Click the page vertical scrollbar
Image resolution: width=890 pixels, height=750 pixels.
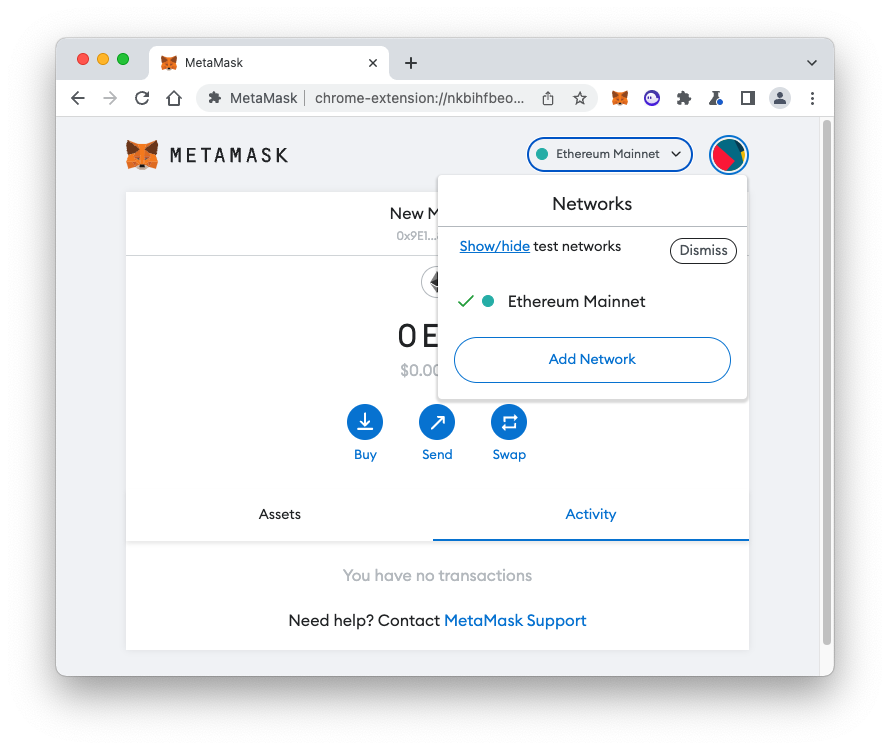click(827, 382)
